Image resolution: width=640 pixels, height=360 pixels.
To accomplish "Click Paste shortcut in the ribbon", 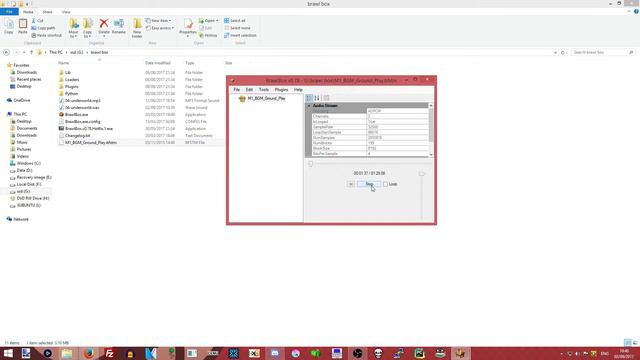I will tap(47, 35).
